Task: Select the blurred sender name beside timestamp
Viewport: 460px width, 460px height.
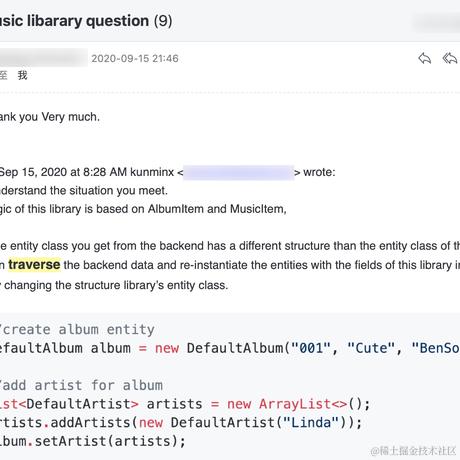Action: (43, 58)
